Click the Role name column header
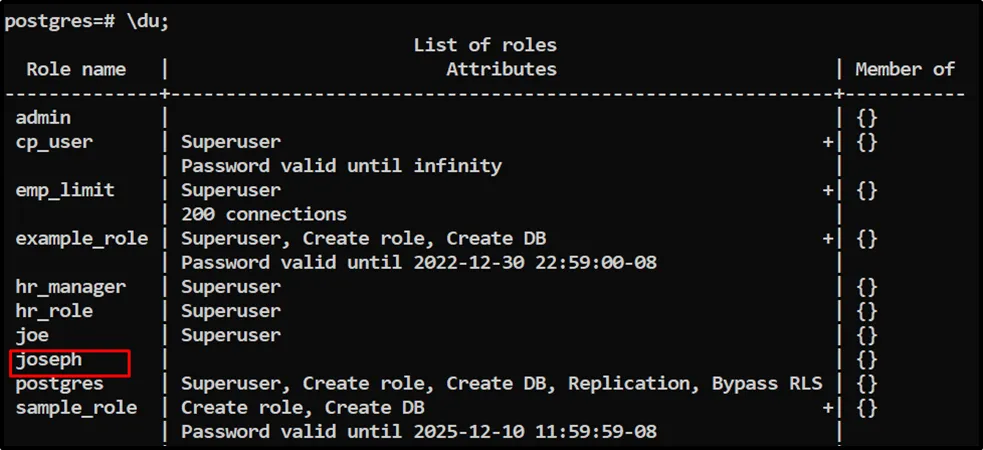 click(76, 69)
